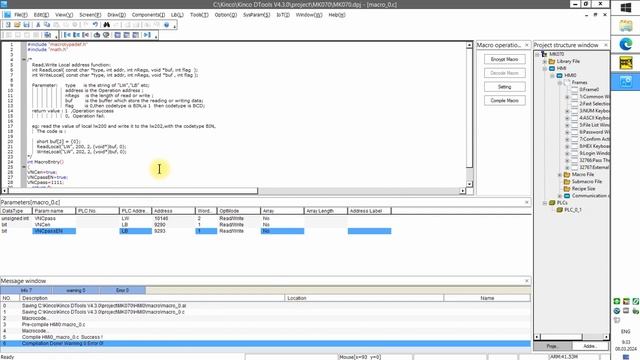640x360 pixels.
Task: Click the PLC_0_1 device icon
Action: [560, 210]
